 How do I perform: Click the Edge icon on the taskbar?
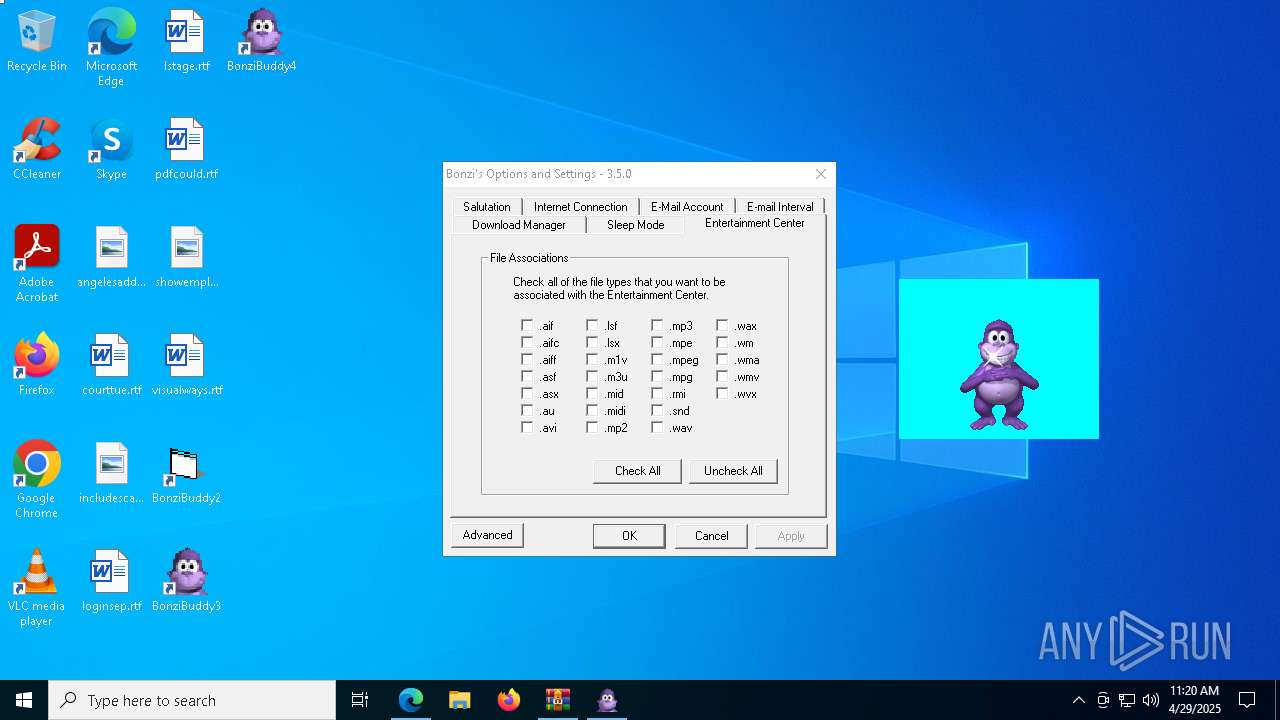(x=411, y=700)
